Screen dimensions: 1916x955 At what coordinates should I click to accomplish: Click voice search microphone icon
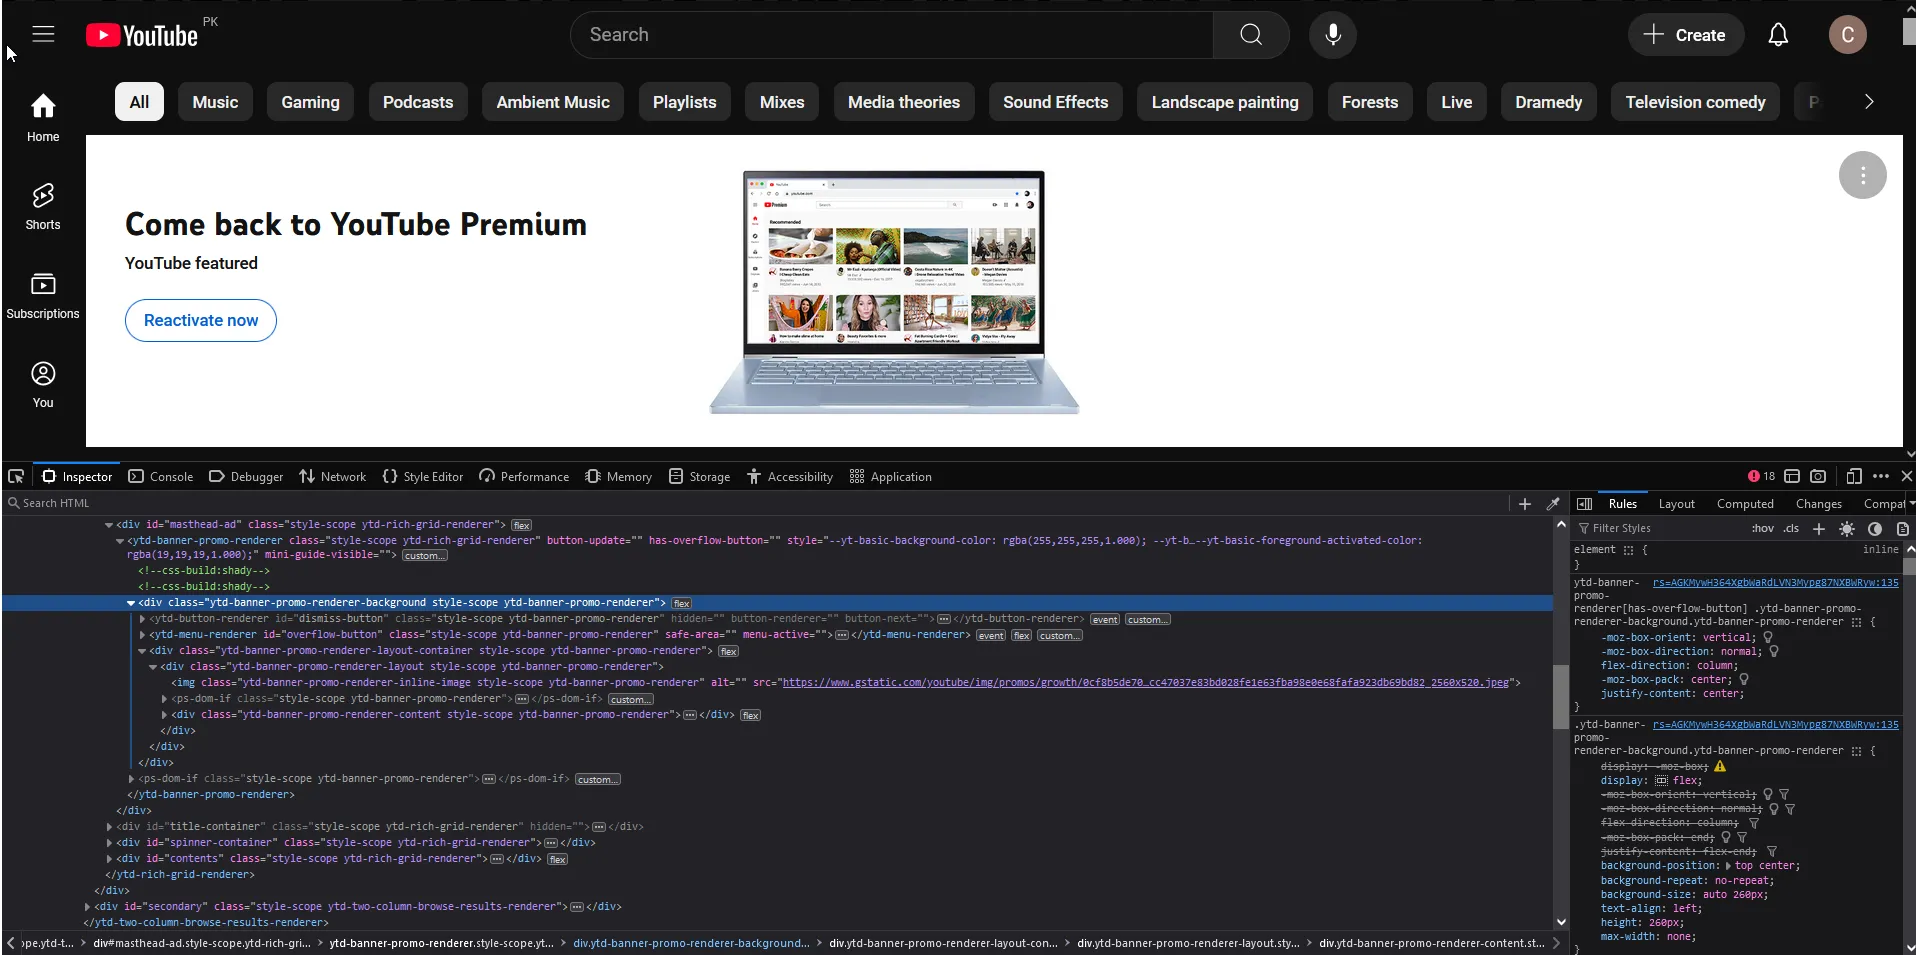pyautogui.click(x=1332, y=35)
